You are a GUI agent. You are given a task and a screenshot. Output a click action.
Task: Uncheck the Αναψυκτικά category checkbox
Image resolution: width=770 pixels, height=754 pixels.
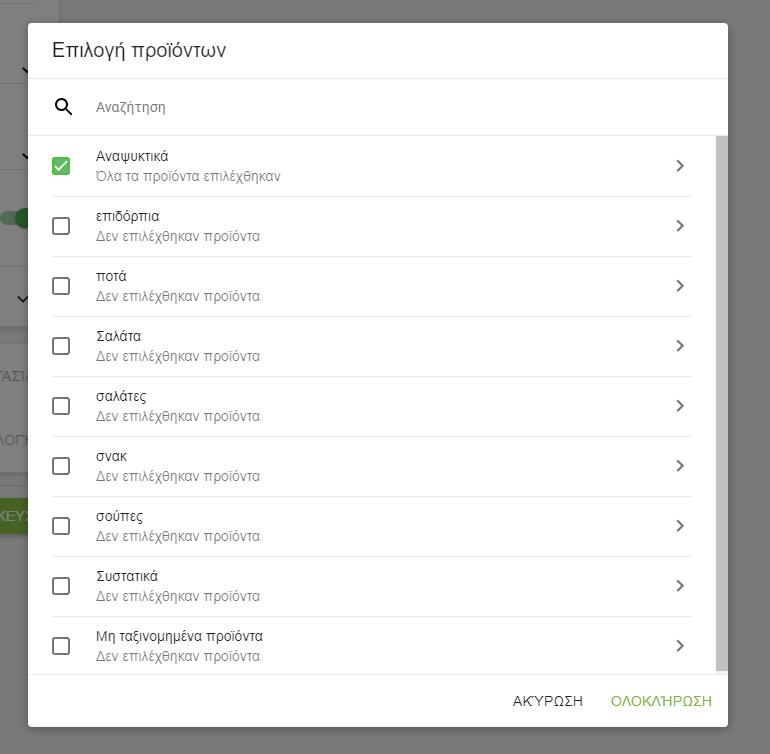click(x=61, y=166)
